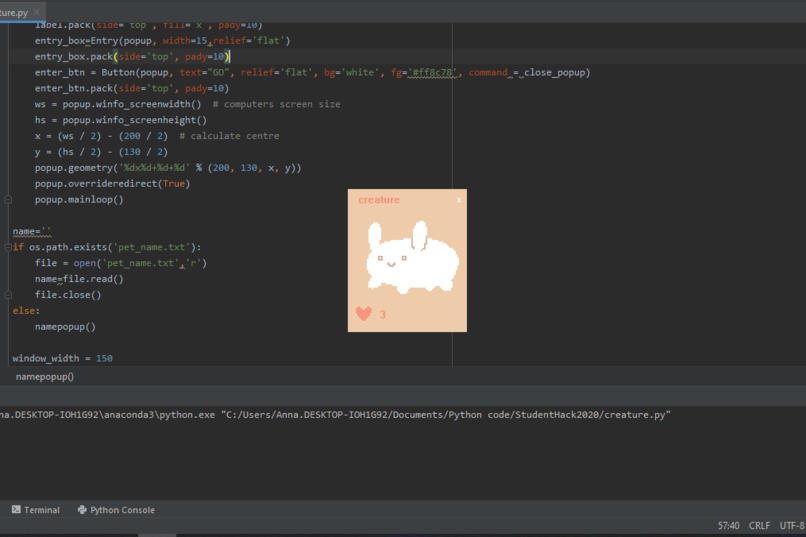Image resolution: width=806 pixels, height=537 pixels.
Task: Click fold marker beside file.close() line
Action: 8,294
